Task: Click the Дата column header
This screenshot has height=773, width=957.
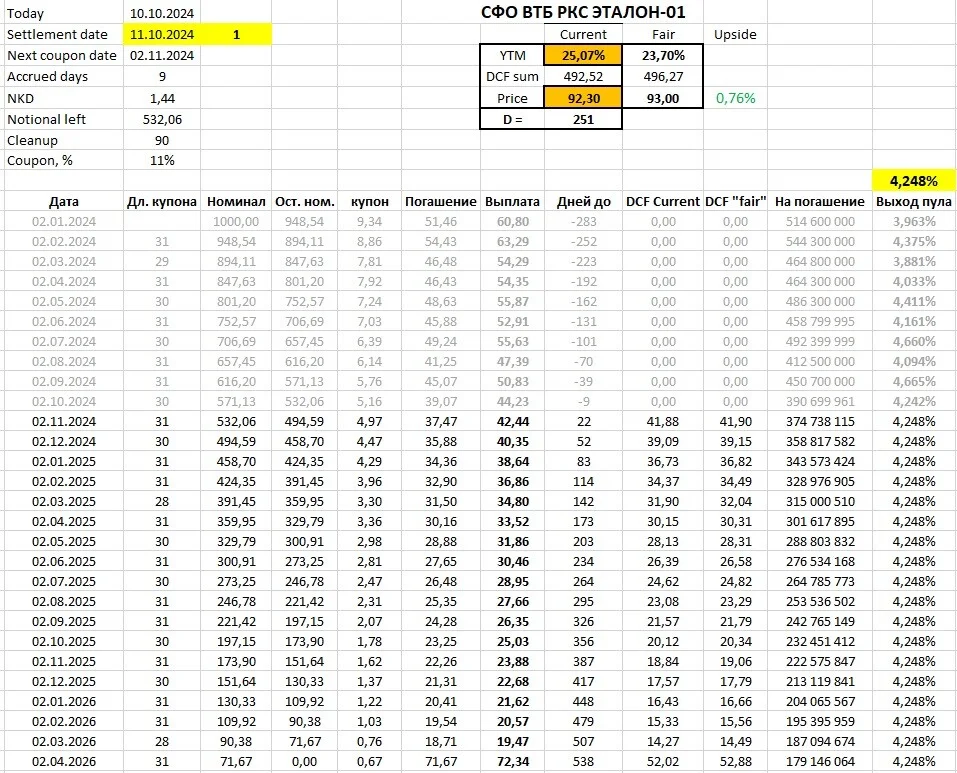Action: [64, 202]
